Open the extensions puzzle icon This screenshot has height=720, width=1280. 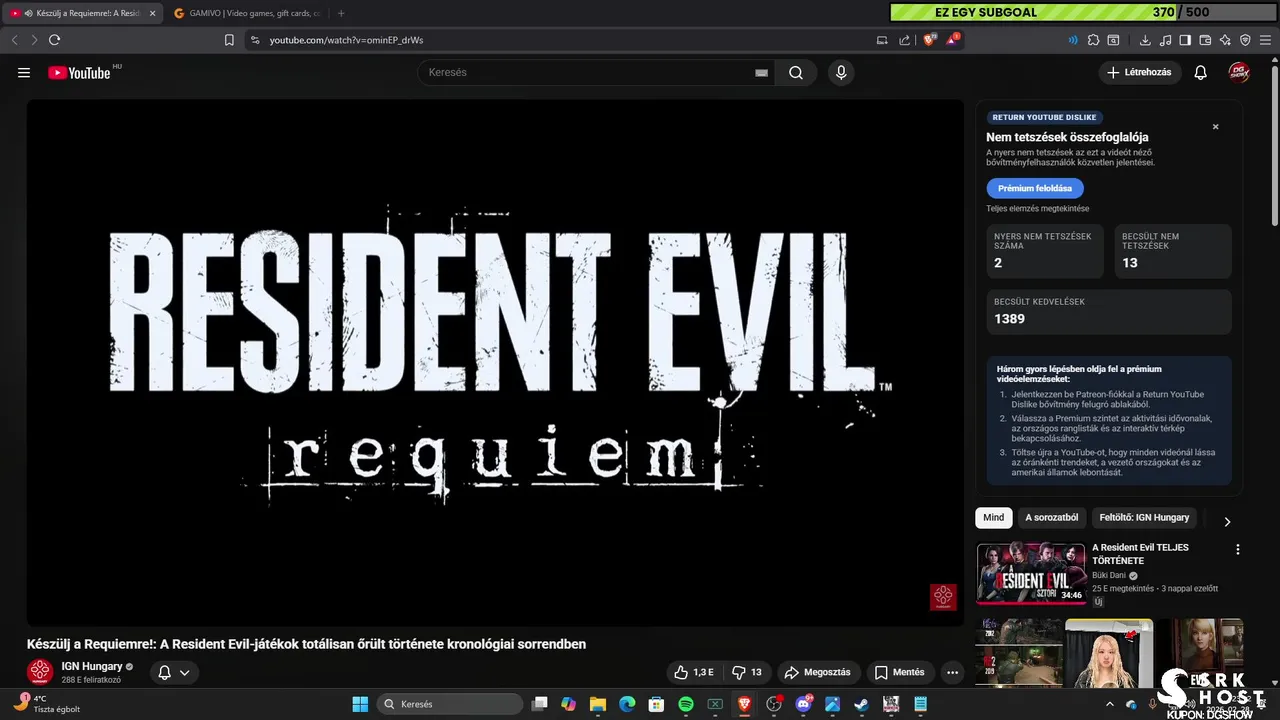(1094, 40)
